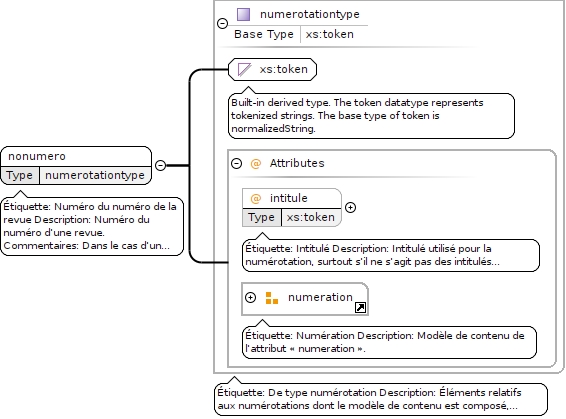Select the nonumero element box

tap(76, 166)
